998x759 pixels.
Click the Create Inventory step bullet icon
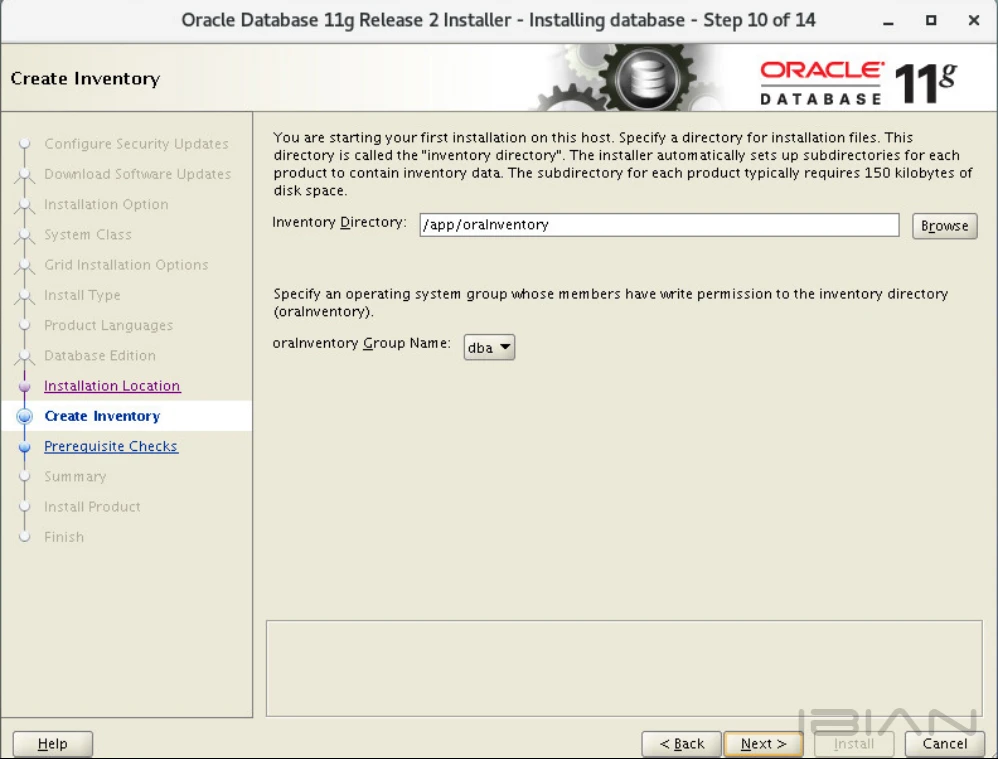coord(25,416)
